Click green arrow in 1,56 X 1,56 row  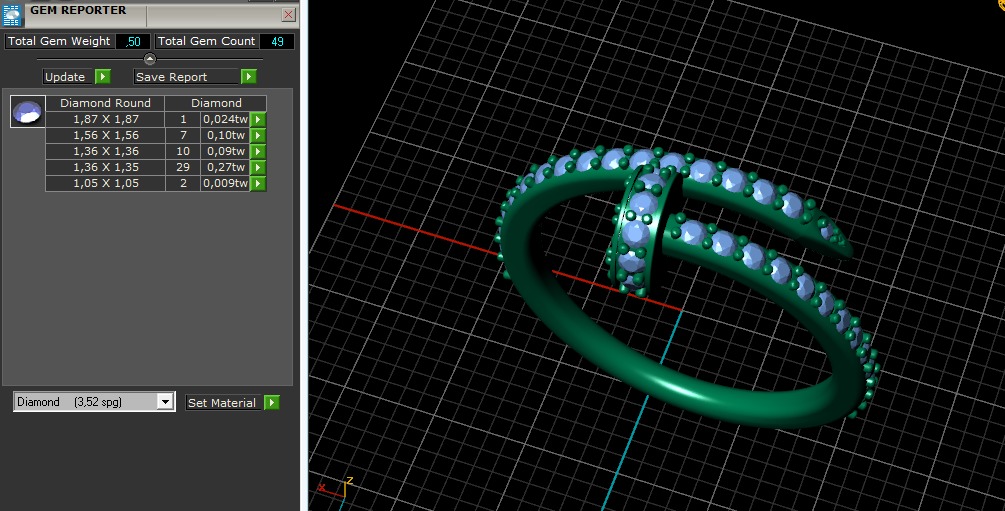(258, 135)
